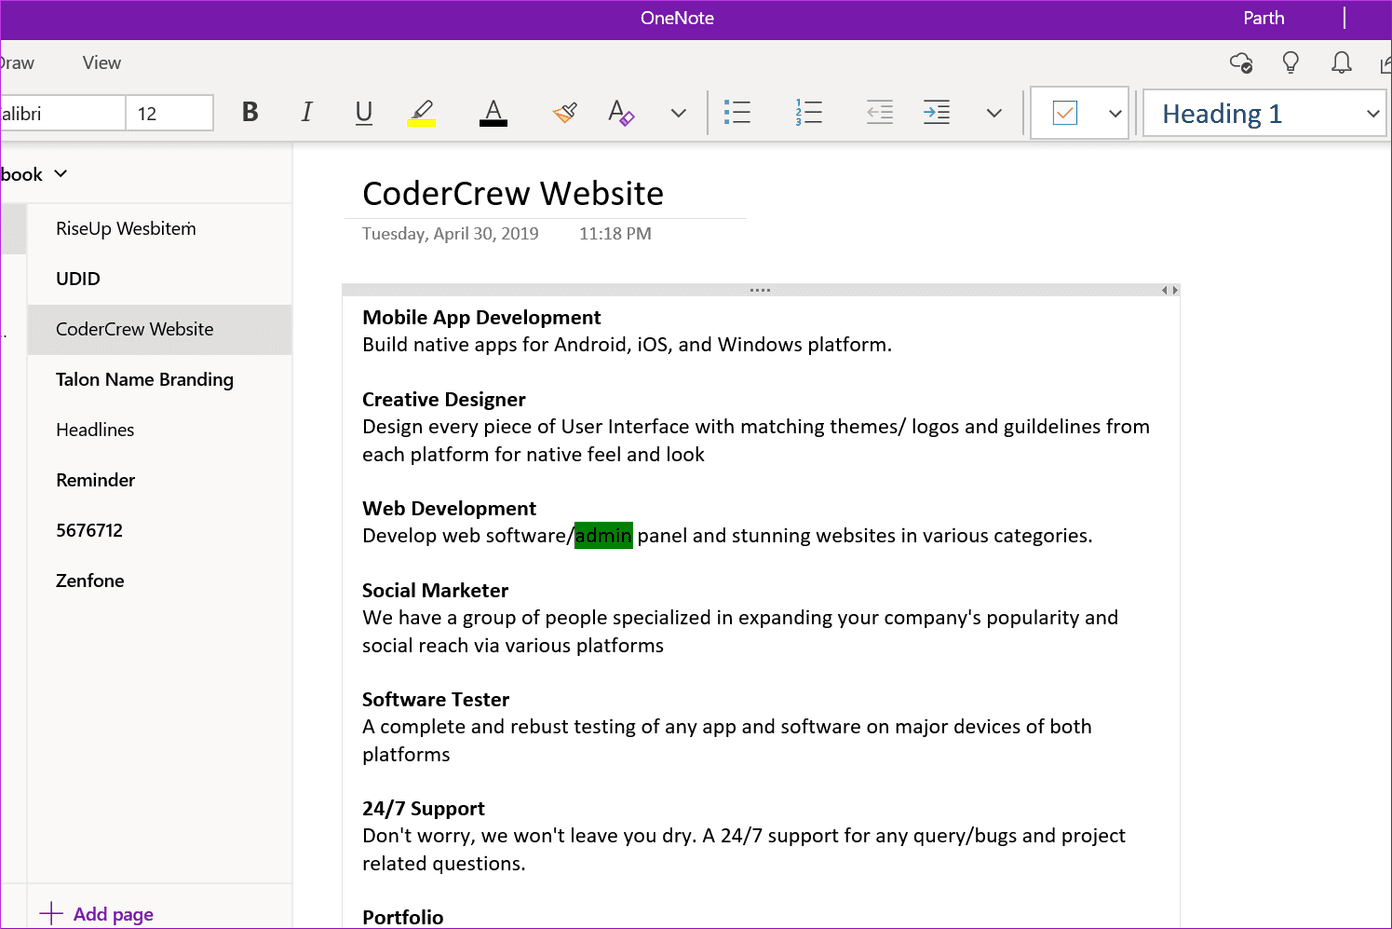
Task: Click the Social Marketer heading
Action: [435, 591]
